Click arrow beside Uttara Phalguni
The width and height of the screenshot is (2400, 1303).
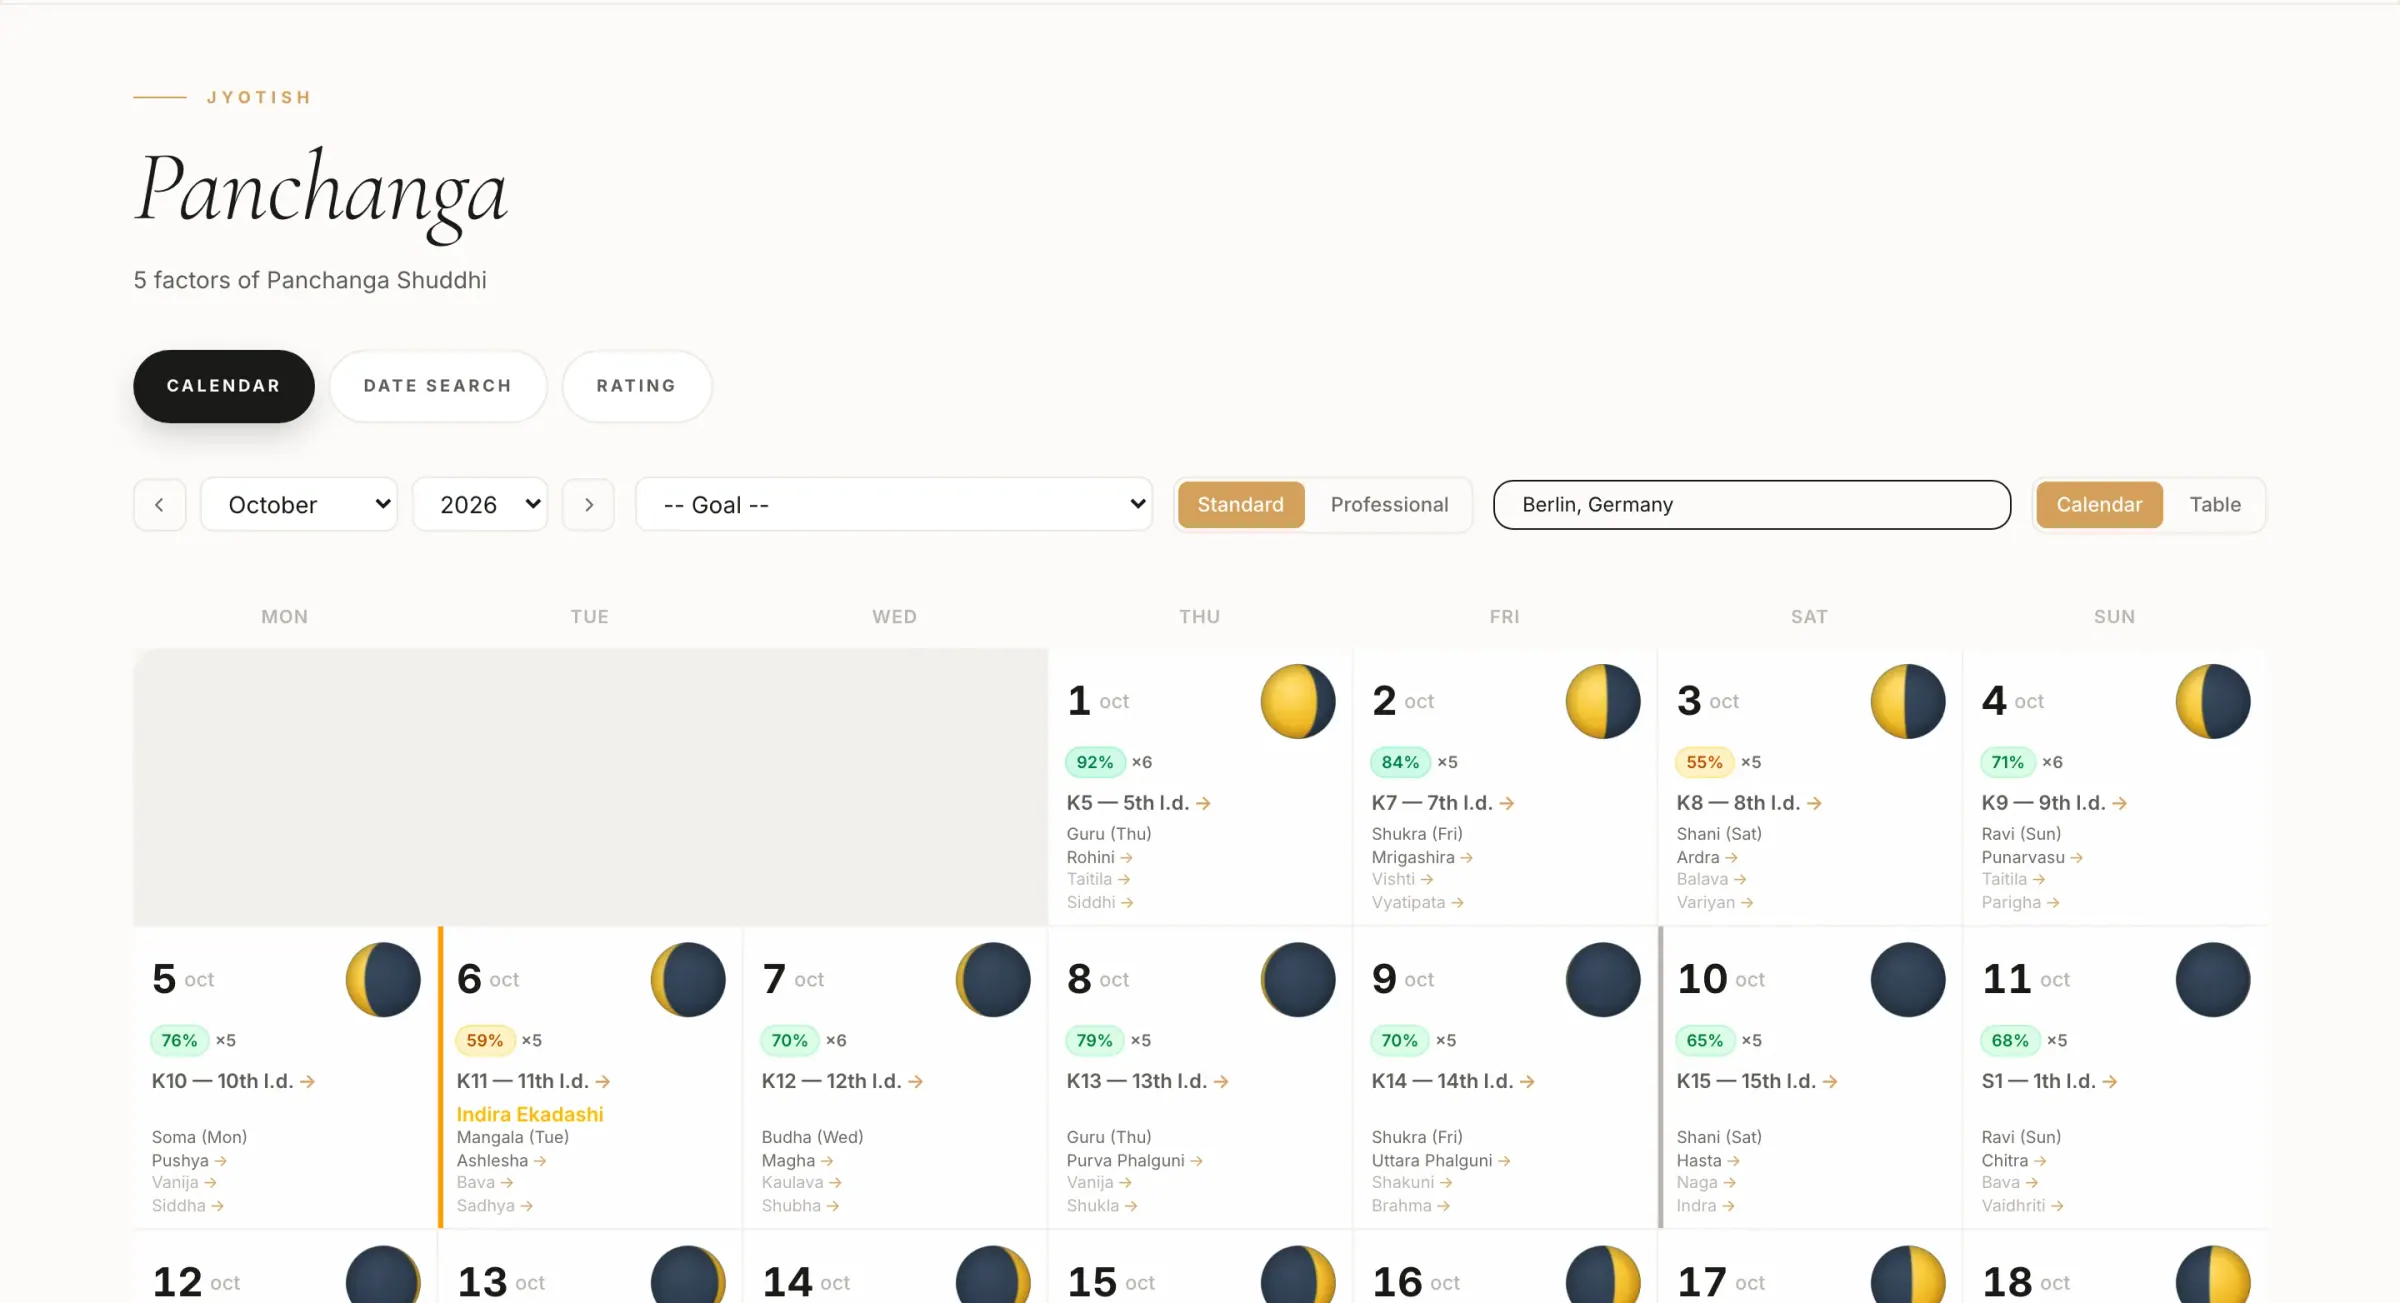1505,1161
